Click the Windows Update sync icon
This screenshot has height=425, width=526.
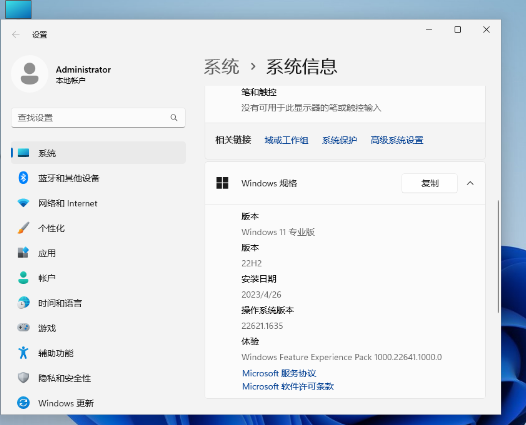tap(23, 403)
